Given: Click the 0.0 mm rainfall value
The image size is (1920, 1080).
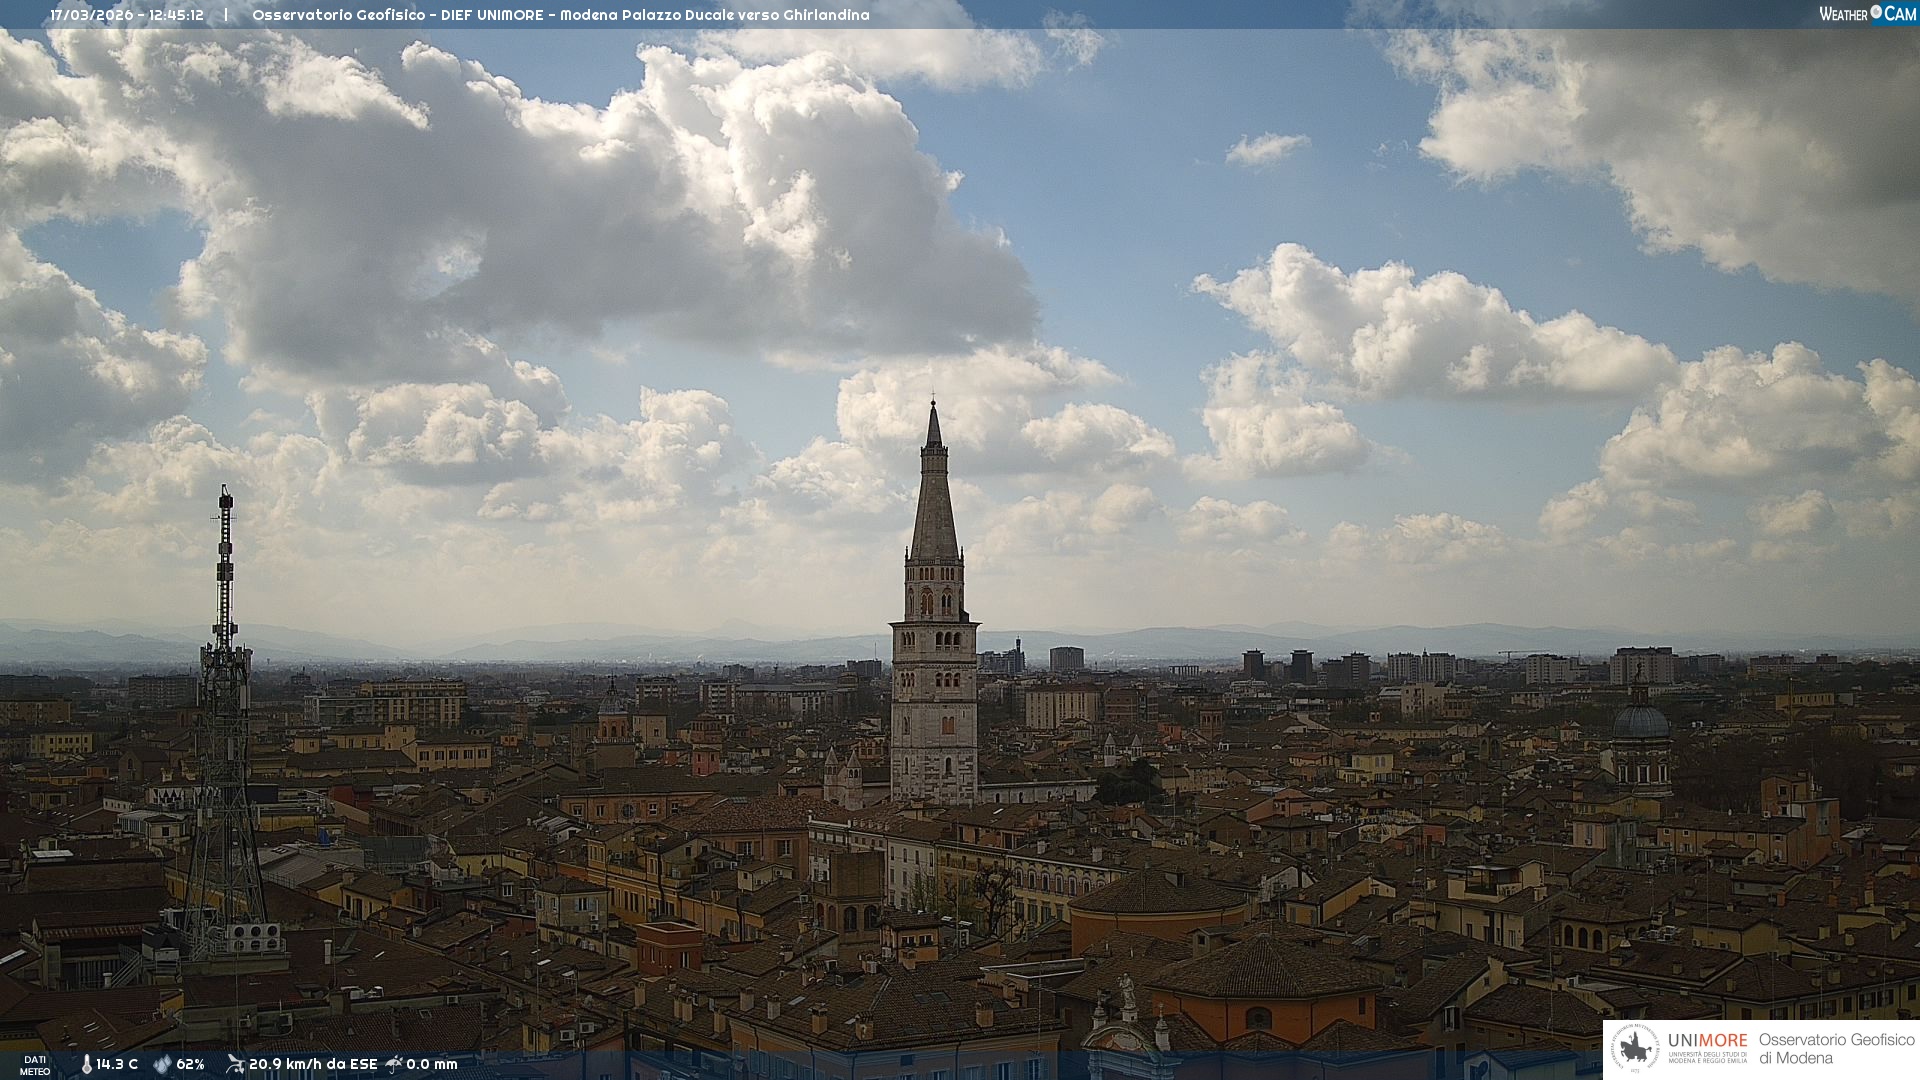Looking at the screenshot, I should 431,1064.
